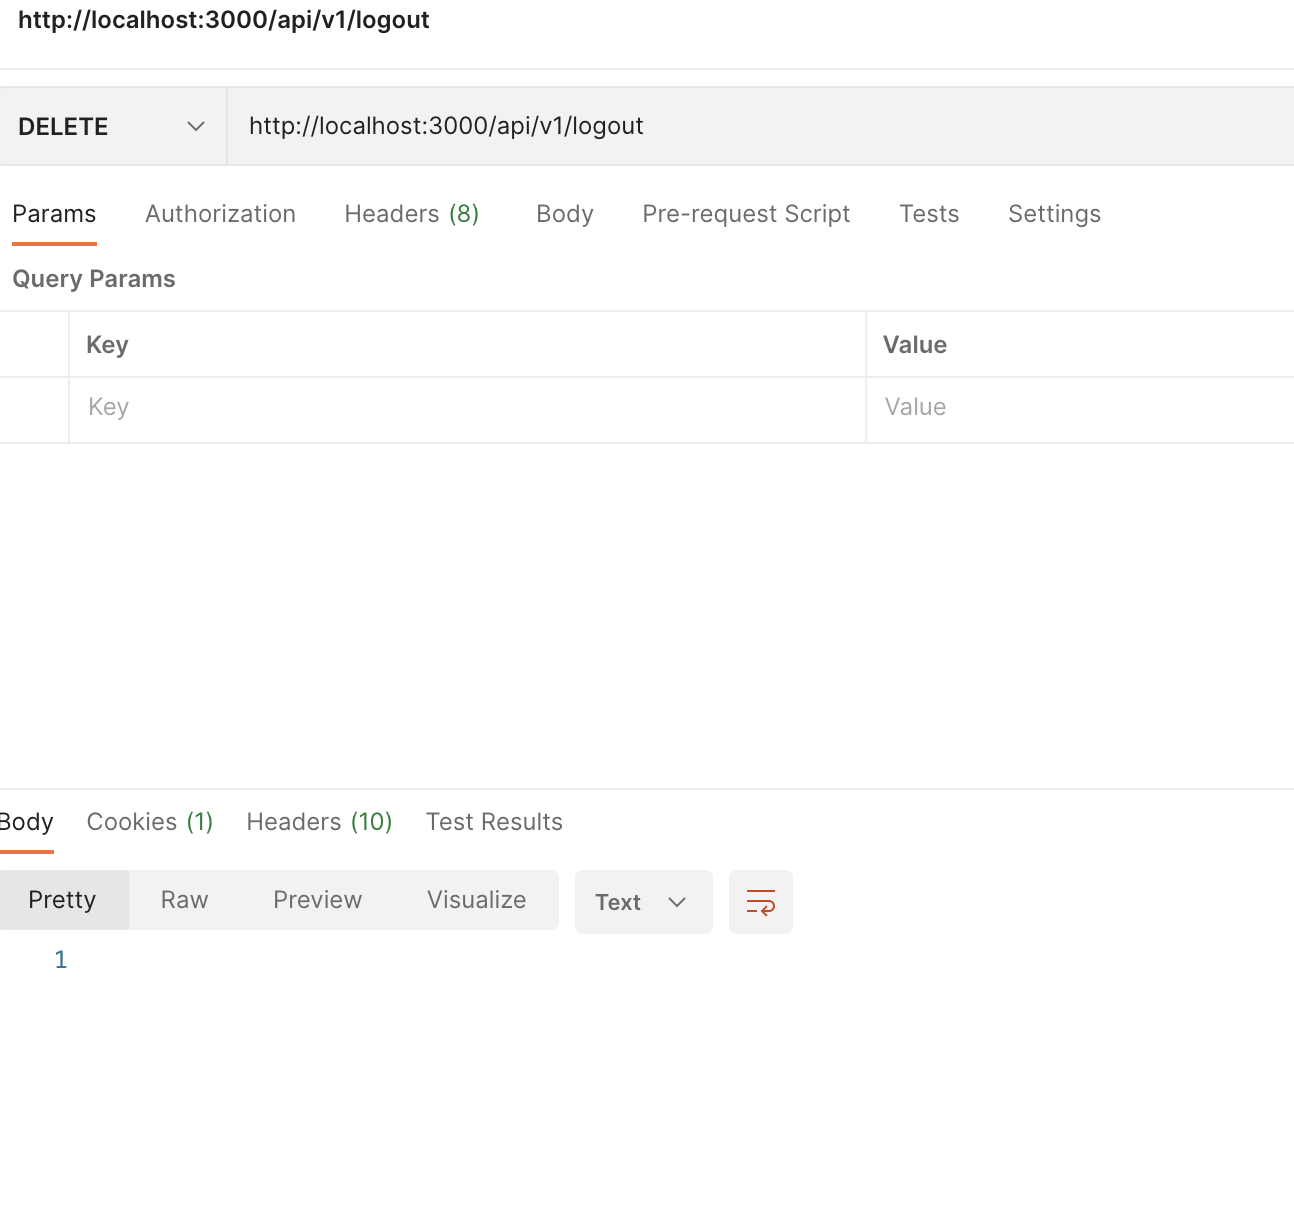1294x1214 pixels.
Task: Click the Pretty response view button
Action: [63, 899]
